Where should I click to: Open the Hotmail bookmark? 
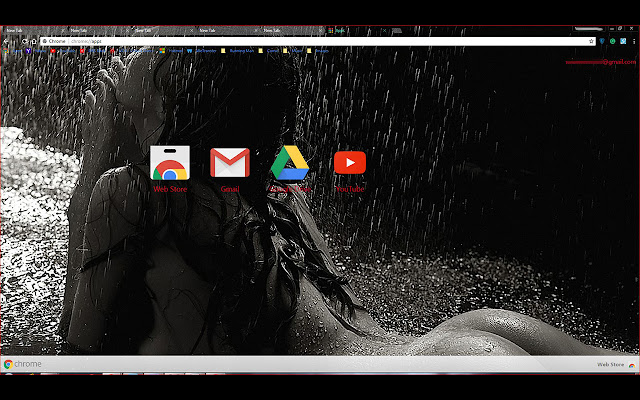[x=171, y=51]
